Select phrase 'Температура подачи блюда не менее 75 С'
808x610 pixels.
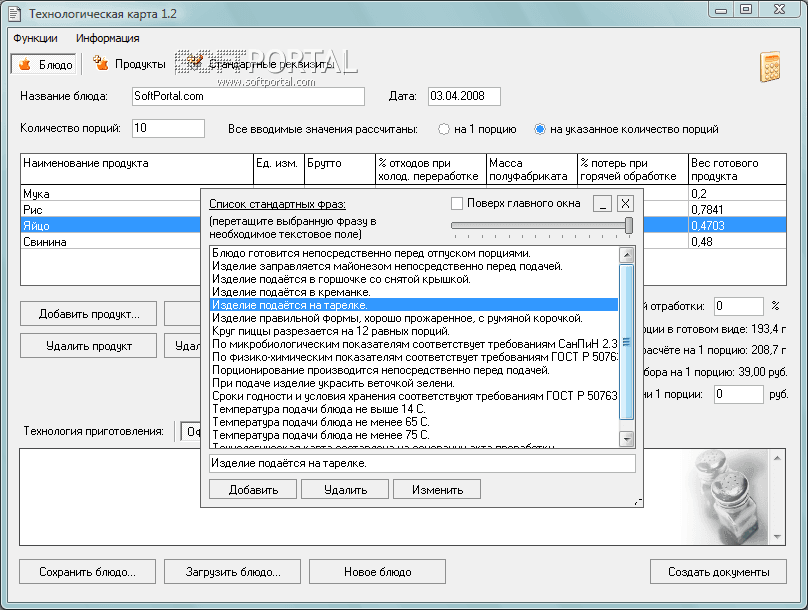pyautogui.click(x=414, y=435)
